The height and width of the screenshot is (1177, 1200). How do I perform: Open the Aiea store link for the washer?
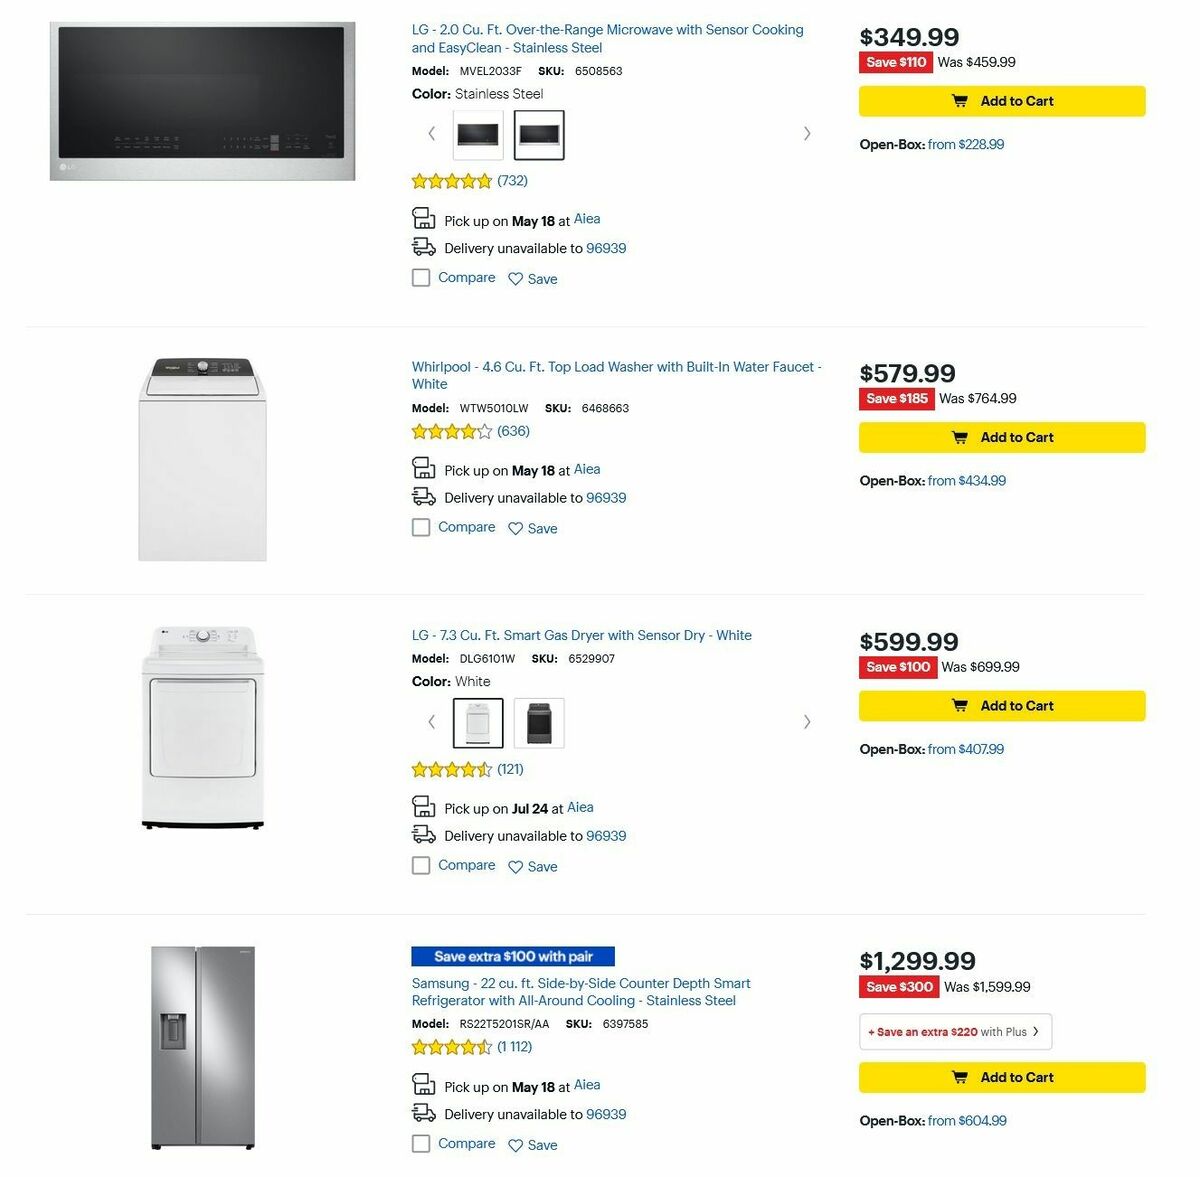586,469
